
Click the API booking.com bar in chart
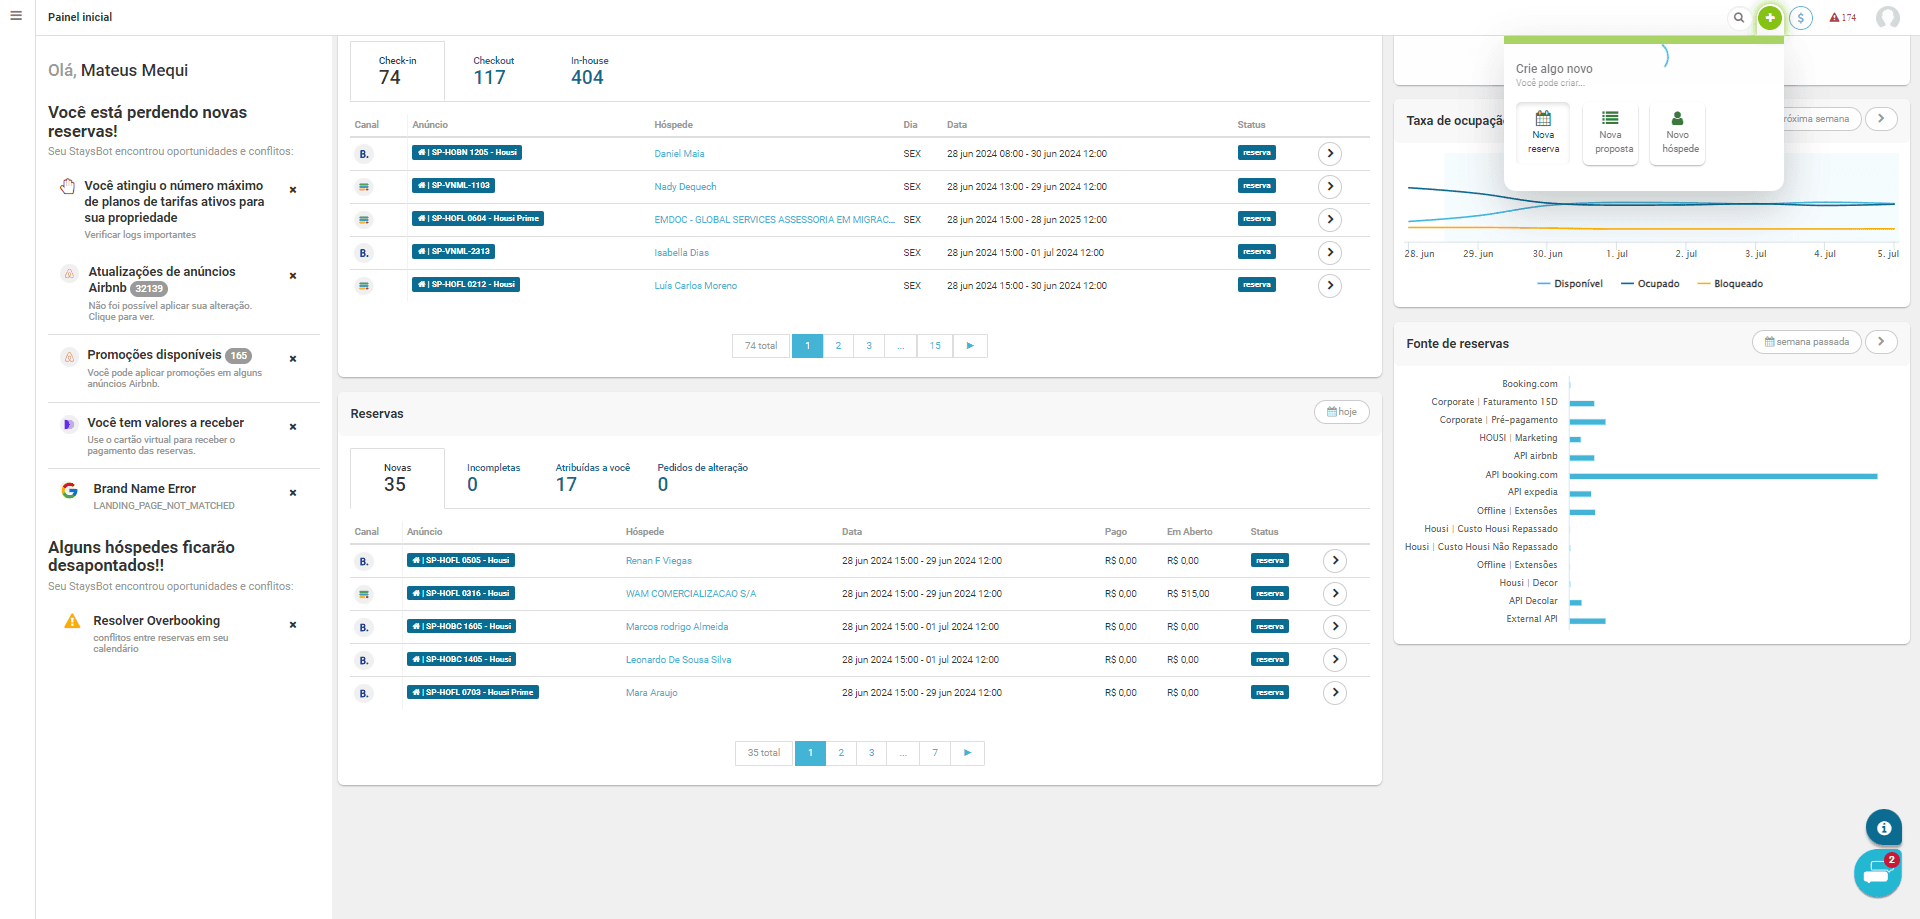pos(1723,476)
